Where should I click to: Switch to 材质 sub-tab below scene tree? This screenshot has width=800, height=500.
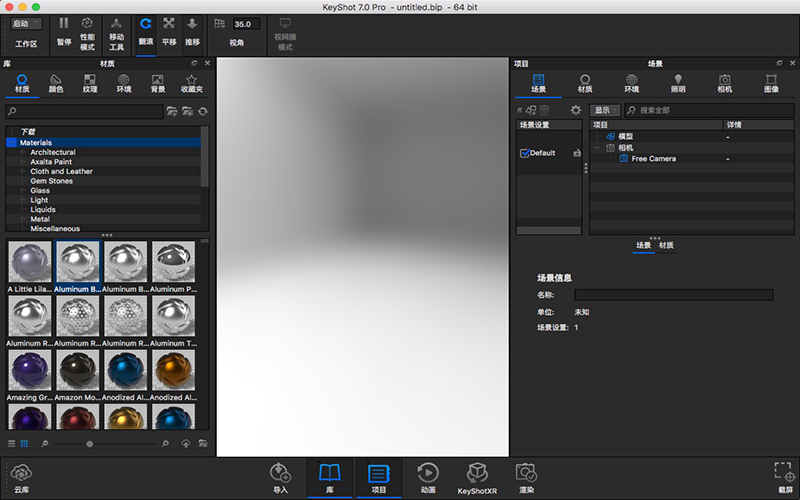666,245
